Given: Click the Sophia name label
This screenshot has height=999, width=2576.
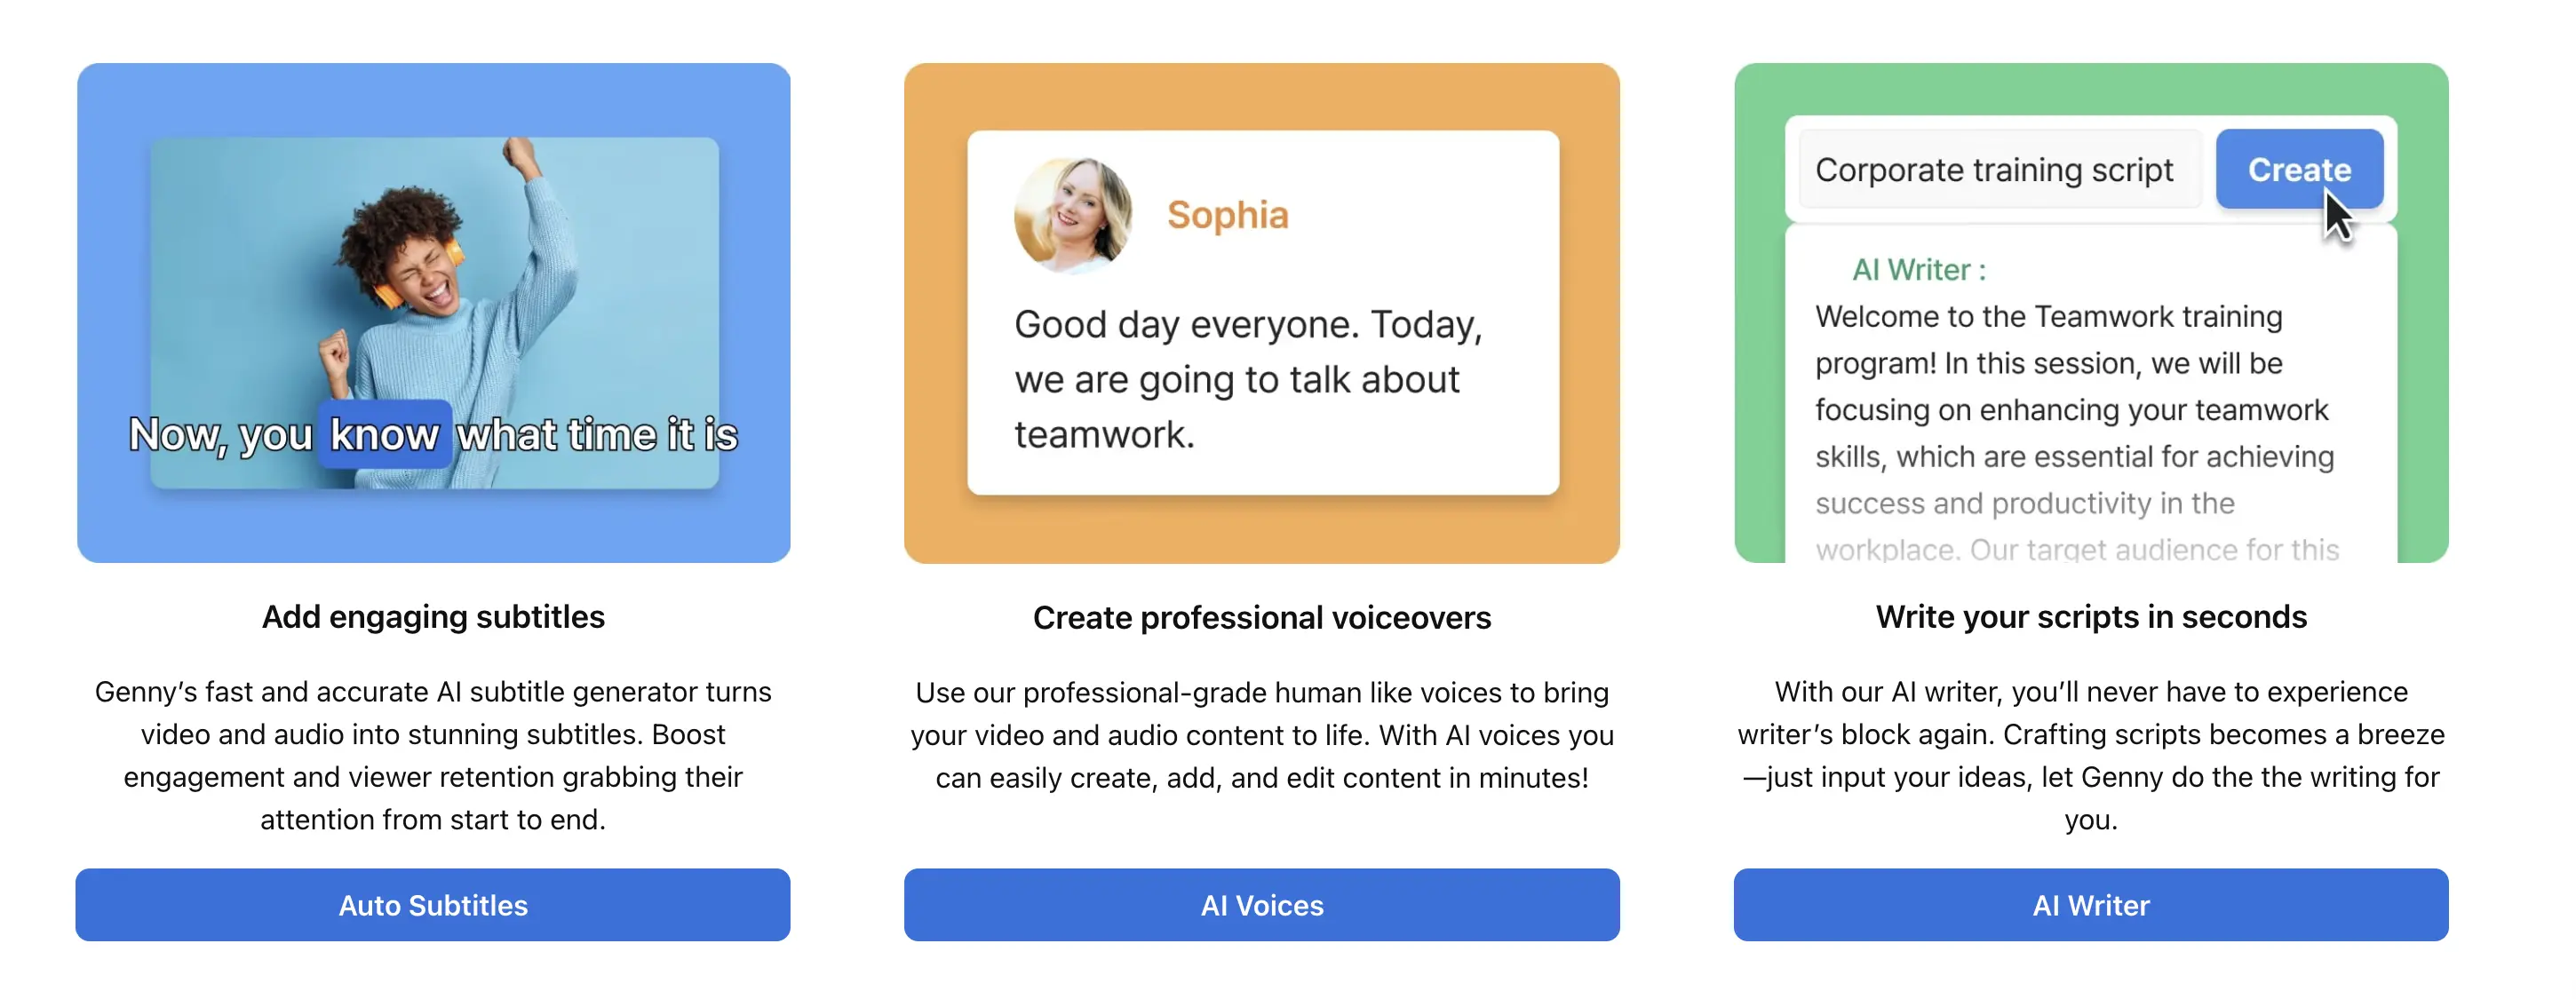Looking at the screenshot, I should [x=1227, y=214].
